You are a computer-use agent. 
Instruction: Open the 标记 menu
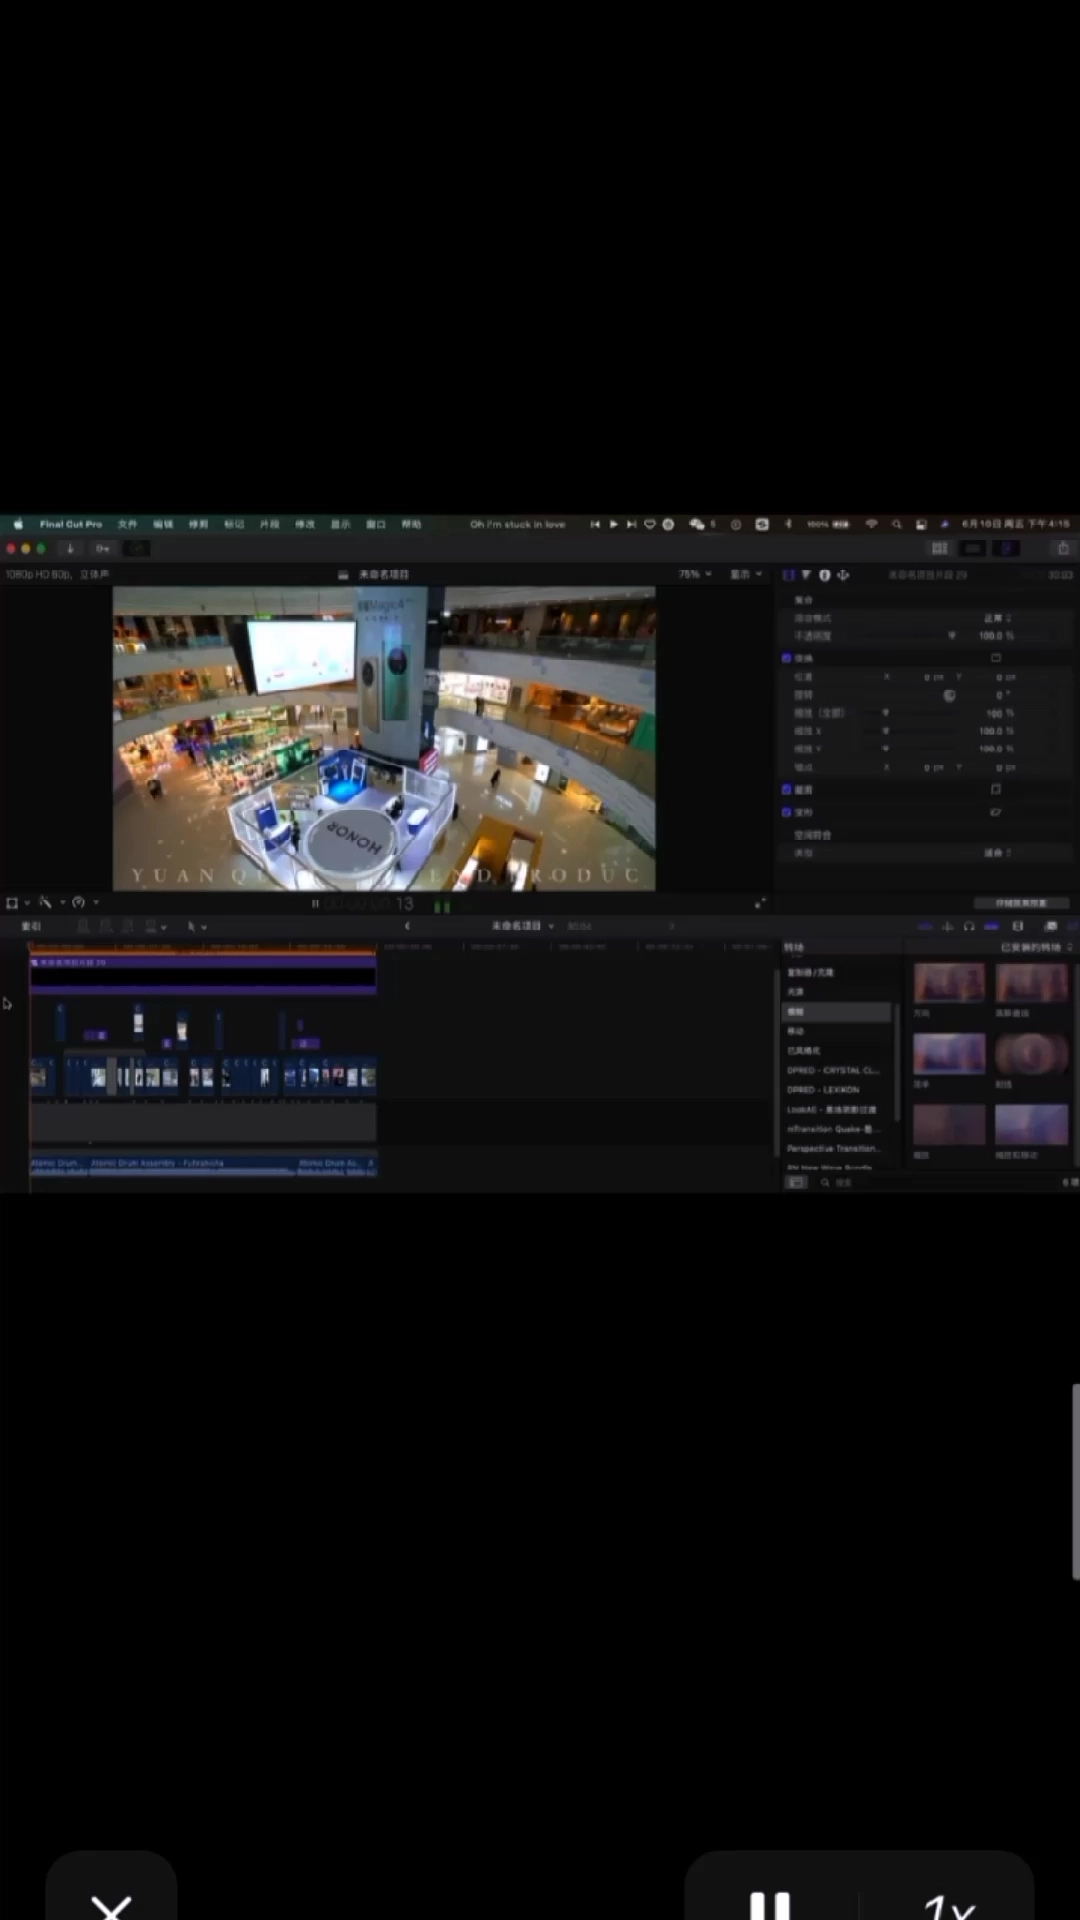point(234,524)
